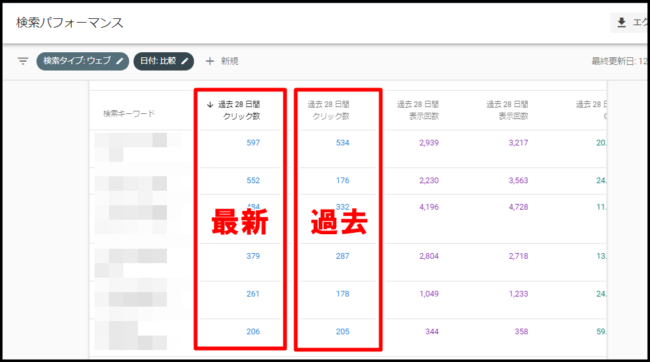
Task: Select the impressions value 344
Action: pos(432,331)
